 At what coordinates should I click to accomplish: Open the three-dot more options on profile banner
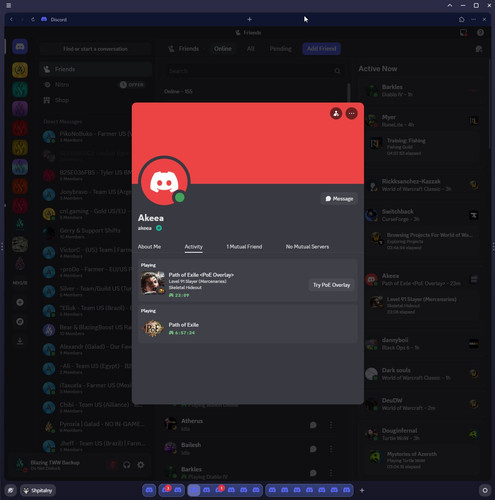click(x=352, y=114)
